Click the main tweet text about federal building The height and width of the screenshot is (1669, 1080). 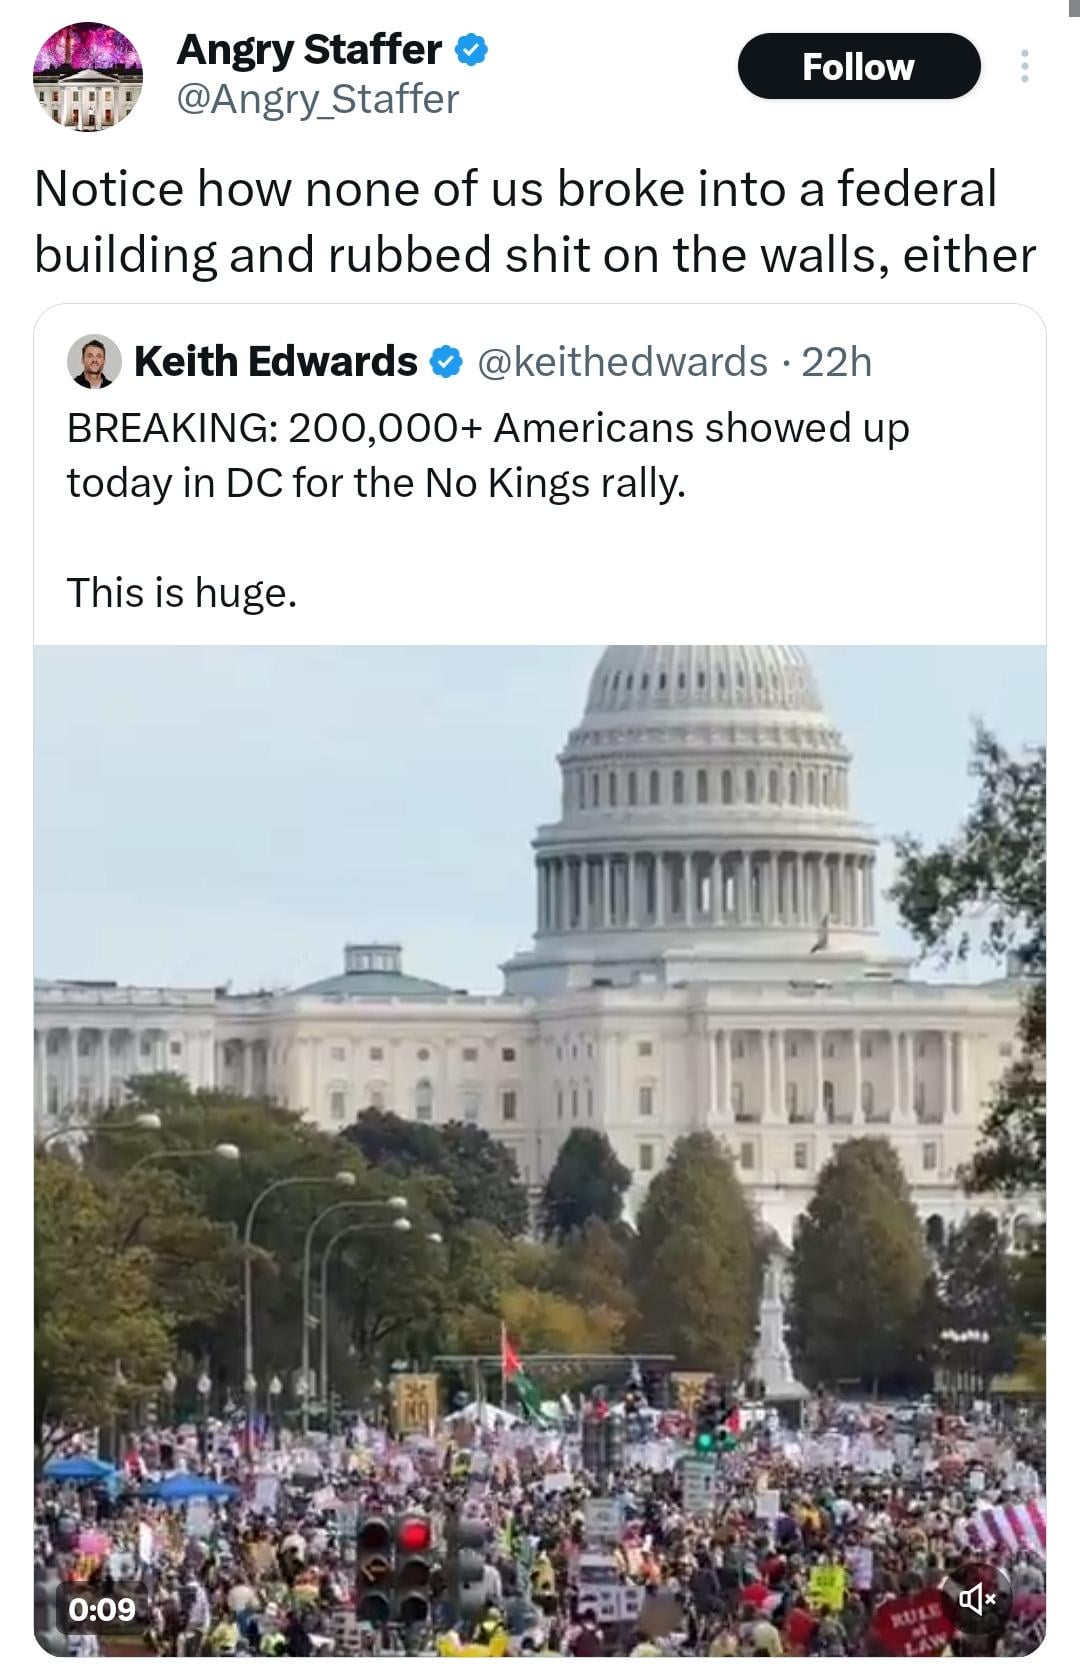click(x=535, y=221)
